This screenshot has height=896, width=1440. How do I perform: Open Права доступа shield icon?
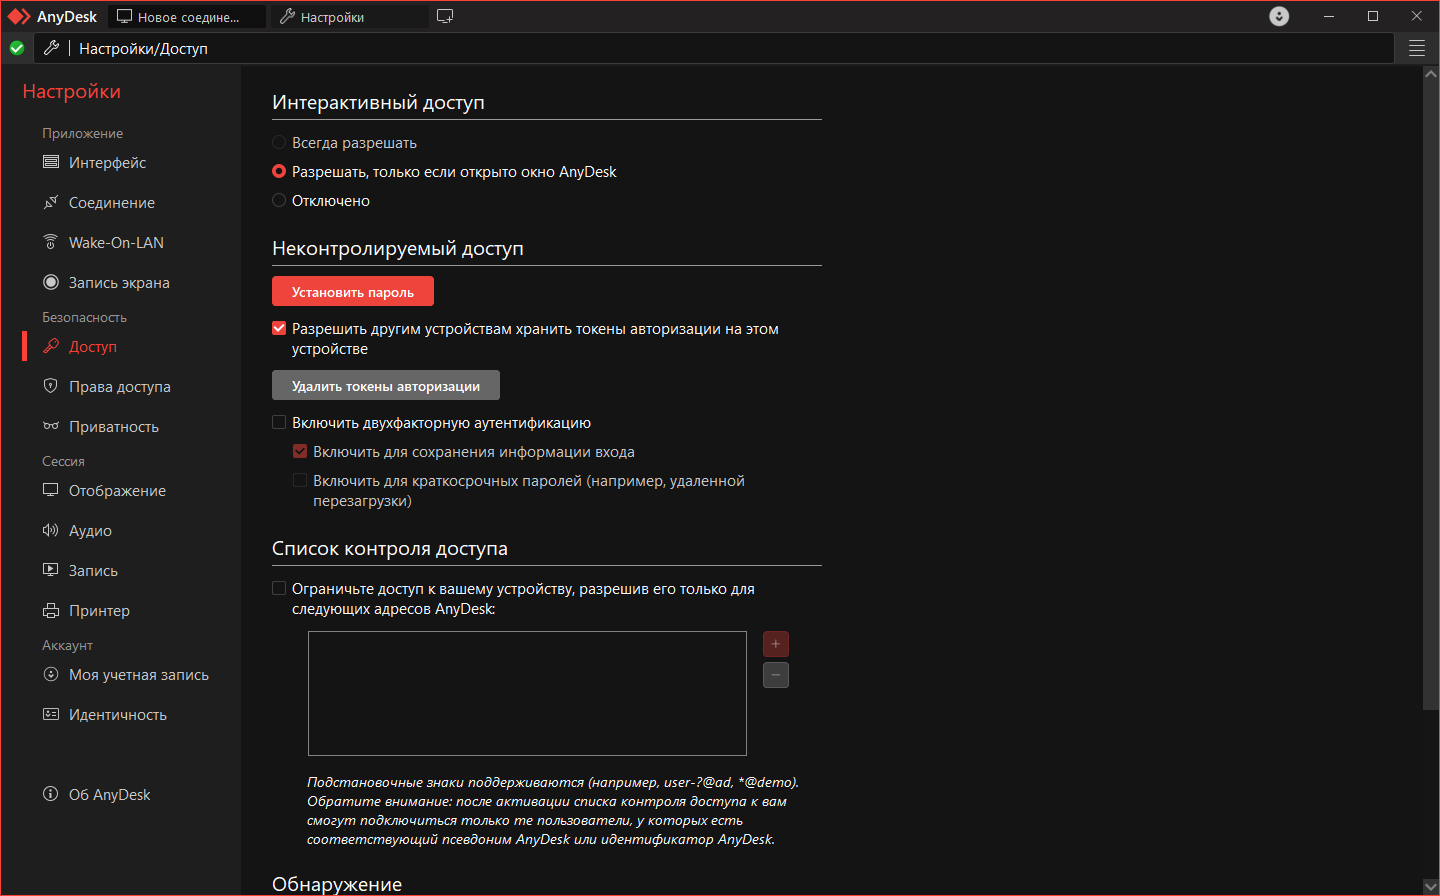coord(51,386)
